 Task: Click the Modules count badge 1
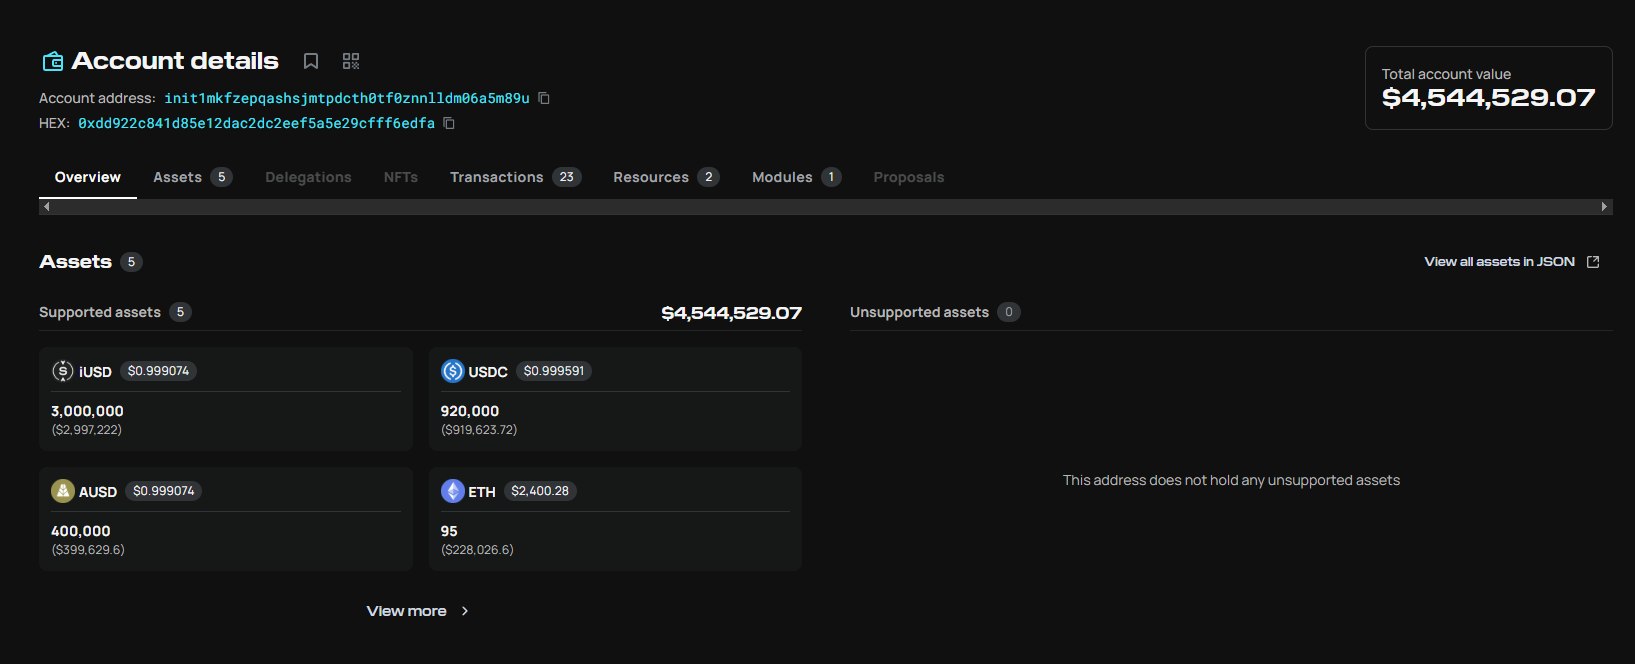point(830,177)
